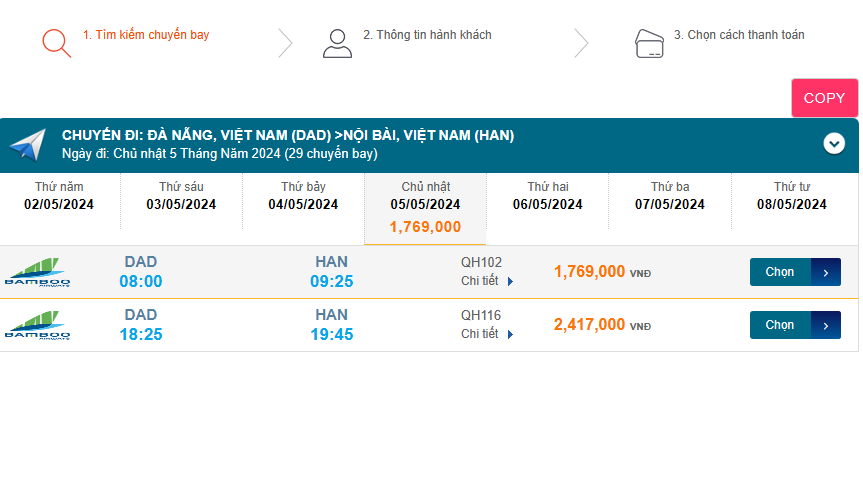Expand Chi tiết for flight QH116

point(487,334)
